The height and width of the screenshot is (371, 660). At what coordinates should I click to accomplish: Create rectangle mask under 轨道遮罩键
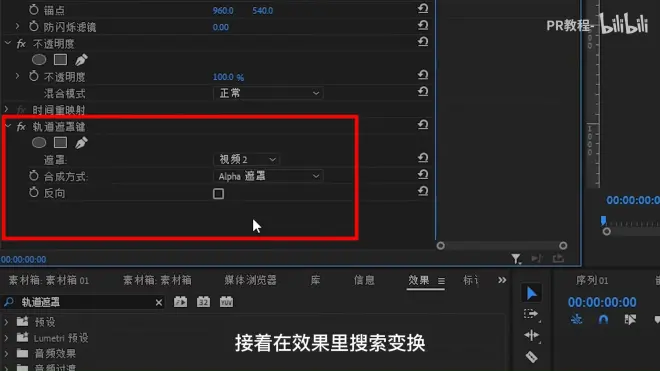(60, 143)
